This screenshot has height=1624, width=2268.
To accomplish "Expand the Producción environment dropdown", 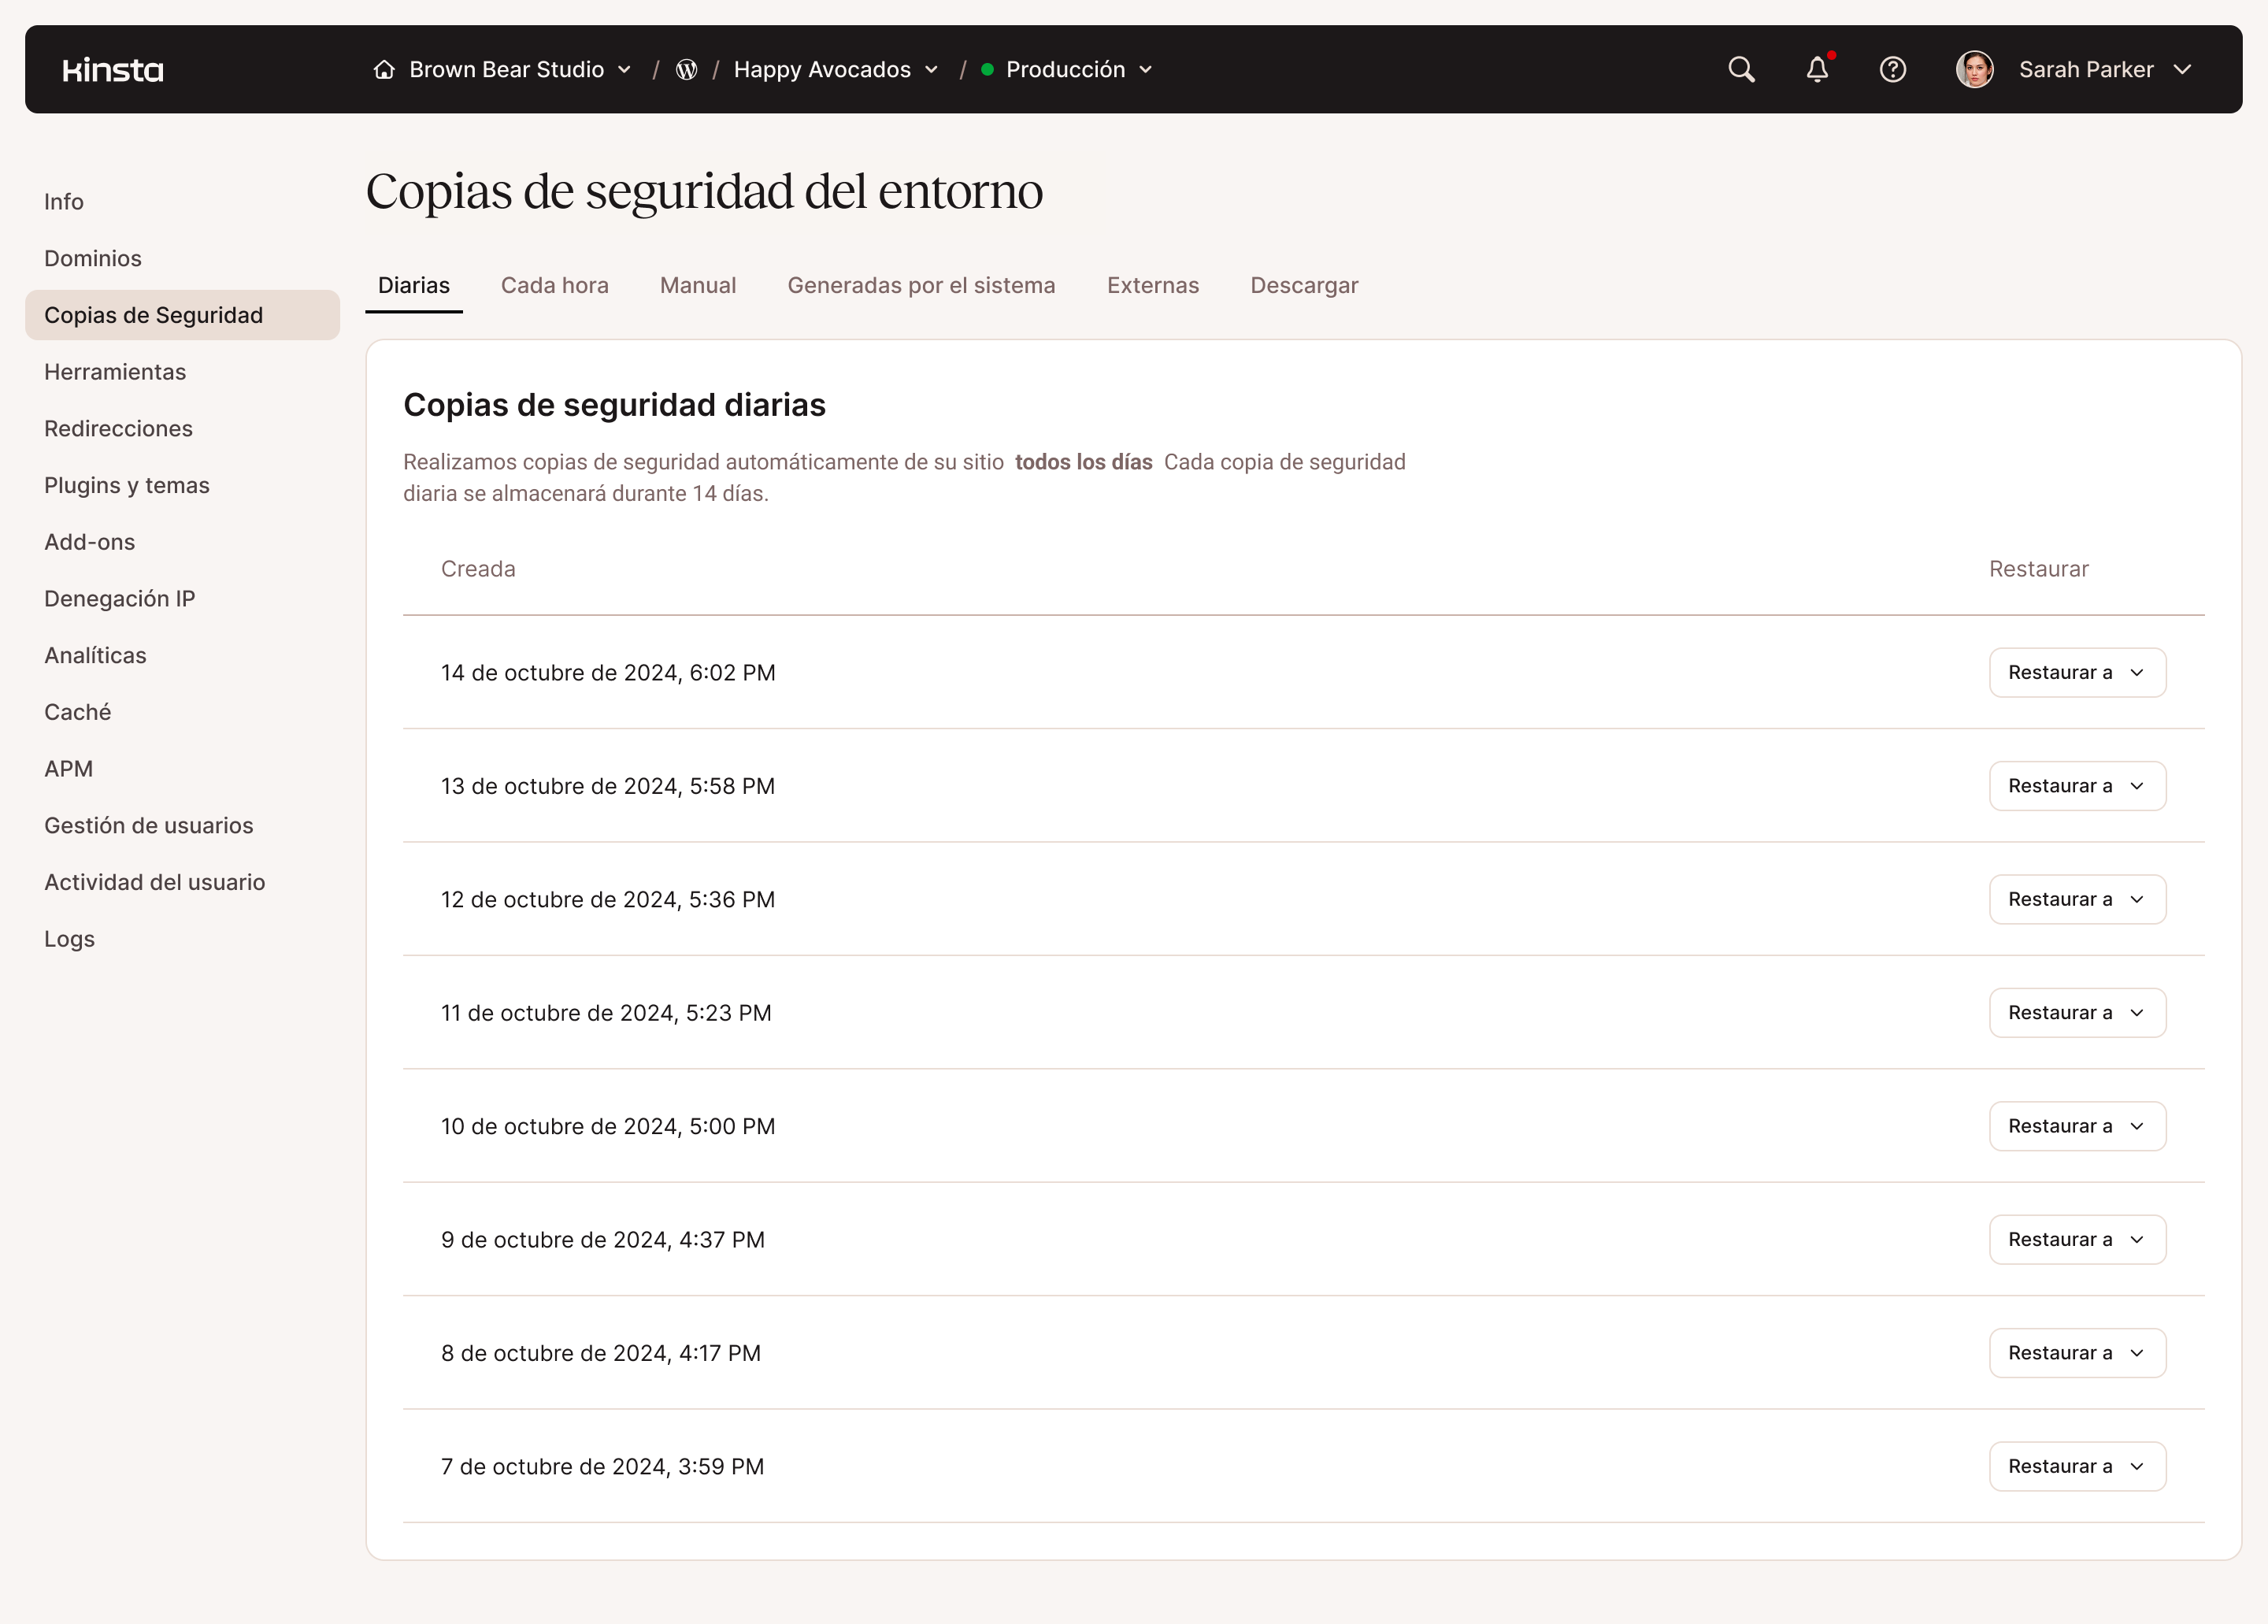I will tap(1147, 70).
